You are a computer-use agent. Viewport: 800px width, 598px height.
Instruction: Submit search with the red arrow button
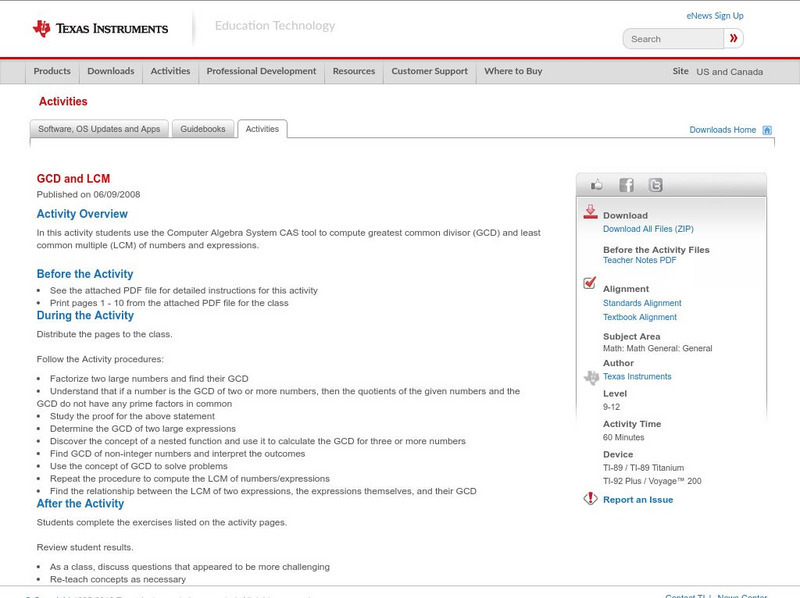(x=734, y=38)
